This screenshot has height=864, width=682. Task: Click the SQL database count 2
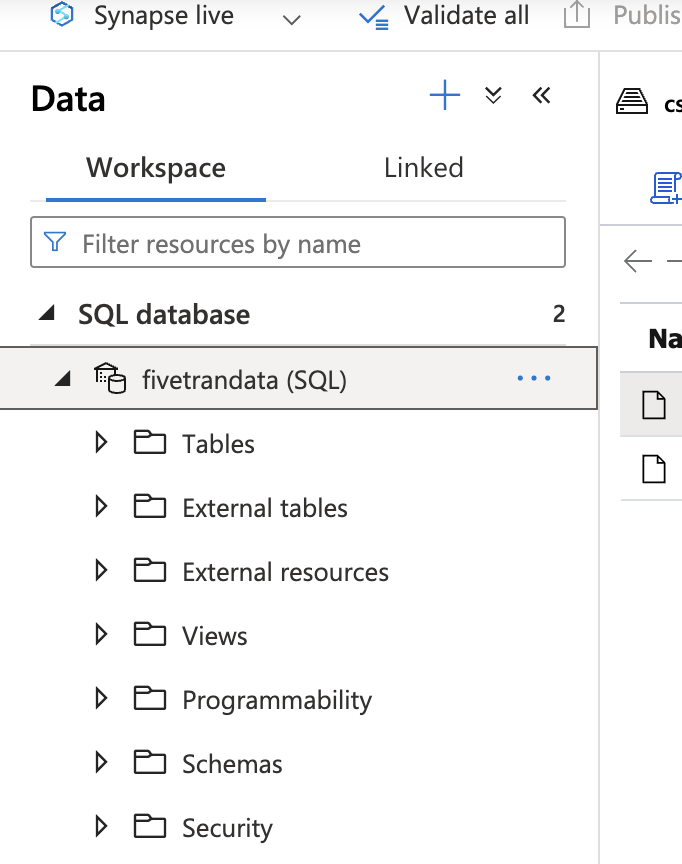[x=559, y=314]
